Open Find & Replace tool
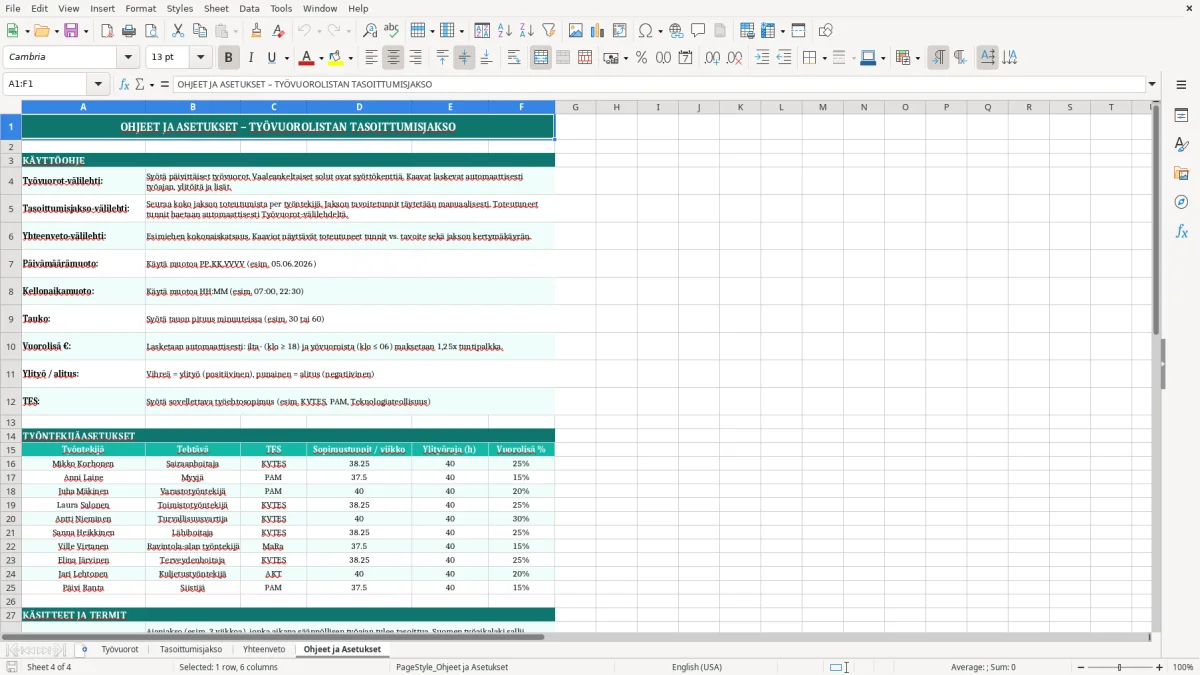Image resolution: width=1200 pixels, height=675 pixels. tap(370, 31)
